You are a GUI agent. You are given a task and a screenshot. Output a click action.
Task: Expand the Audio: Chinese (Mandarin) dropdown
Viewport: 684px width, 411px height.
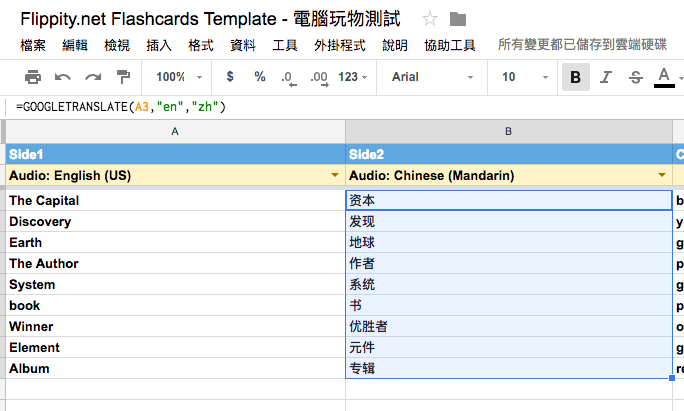pos(661,175)
